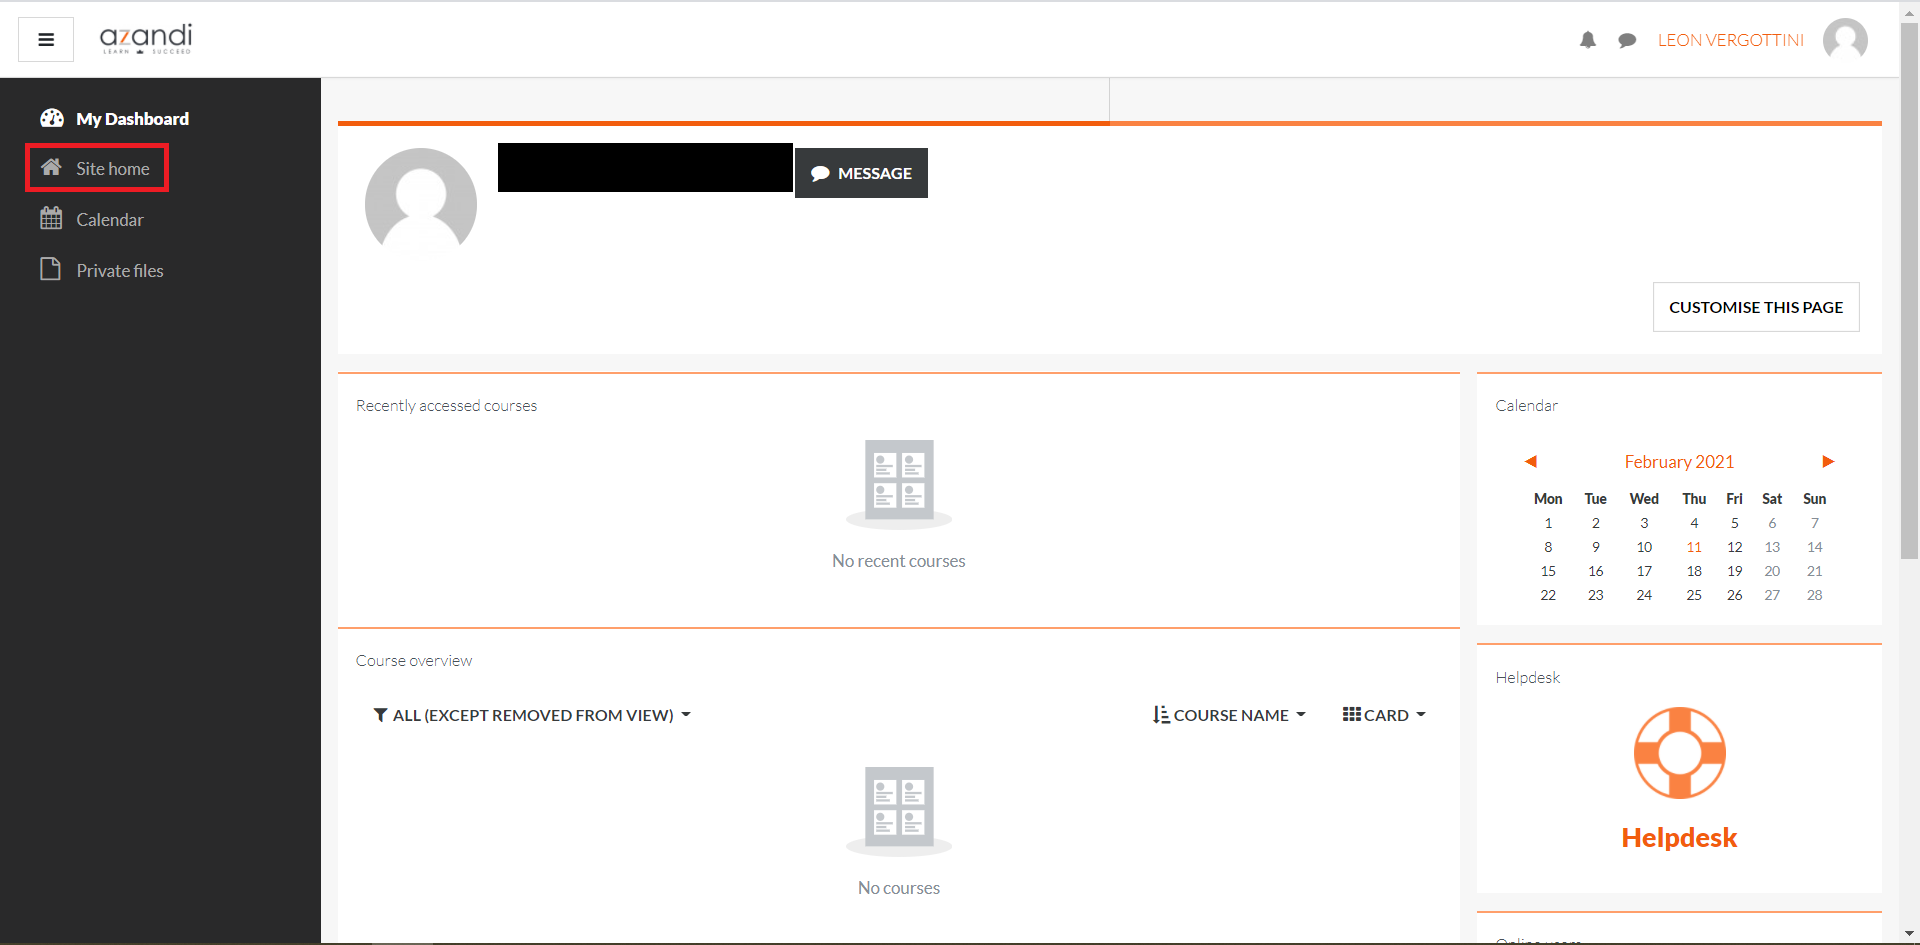
Task: Click the vertical page scrollbar
Action: pos(1909,290)
